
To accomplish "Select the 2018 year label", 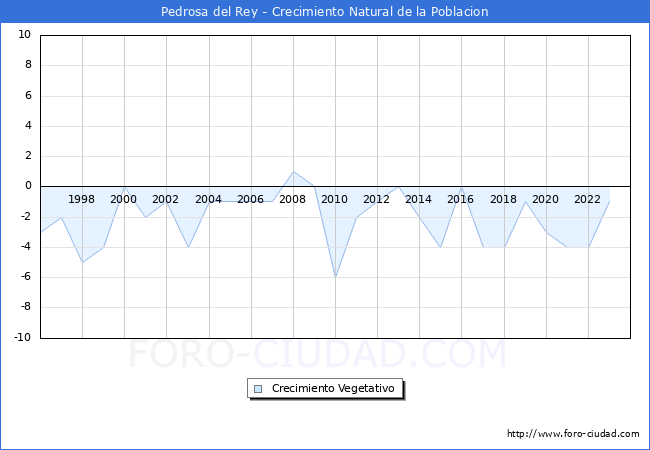I will [x=503, y=199].
